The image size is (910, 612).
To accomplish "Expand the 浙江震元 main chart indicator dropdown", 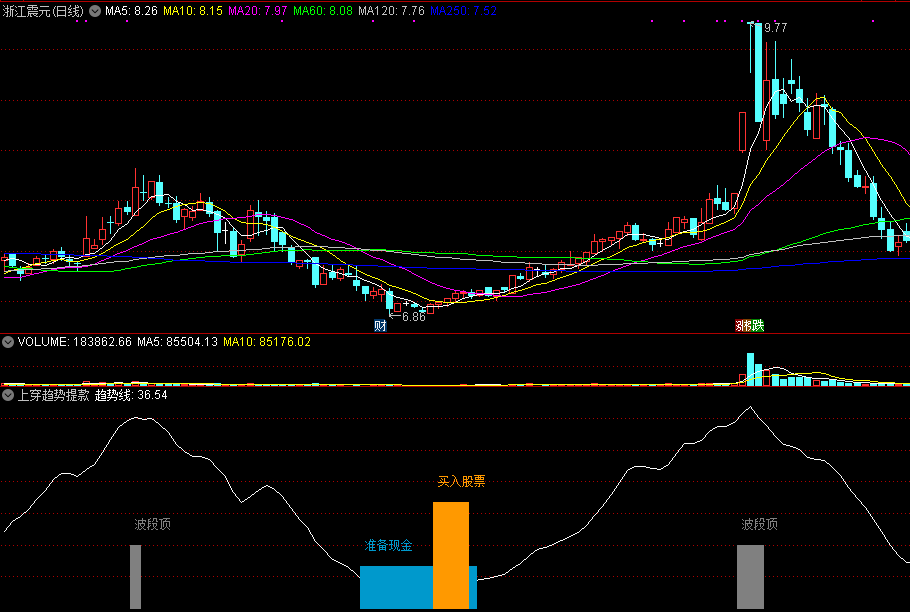I will 95,11.
